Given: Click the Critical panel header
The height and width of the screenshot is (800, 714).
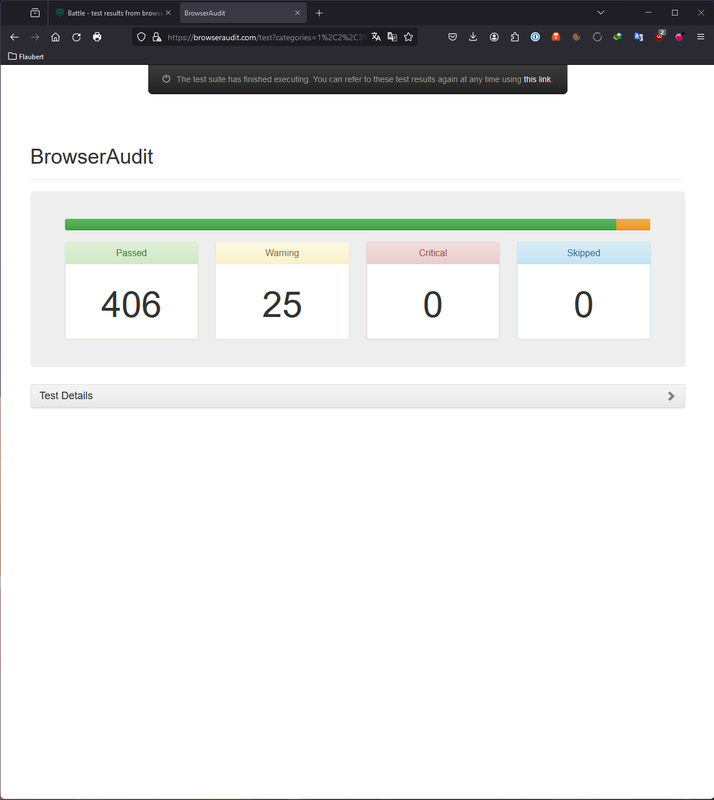Looking at the screenshot, I should tap(433, 253).
